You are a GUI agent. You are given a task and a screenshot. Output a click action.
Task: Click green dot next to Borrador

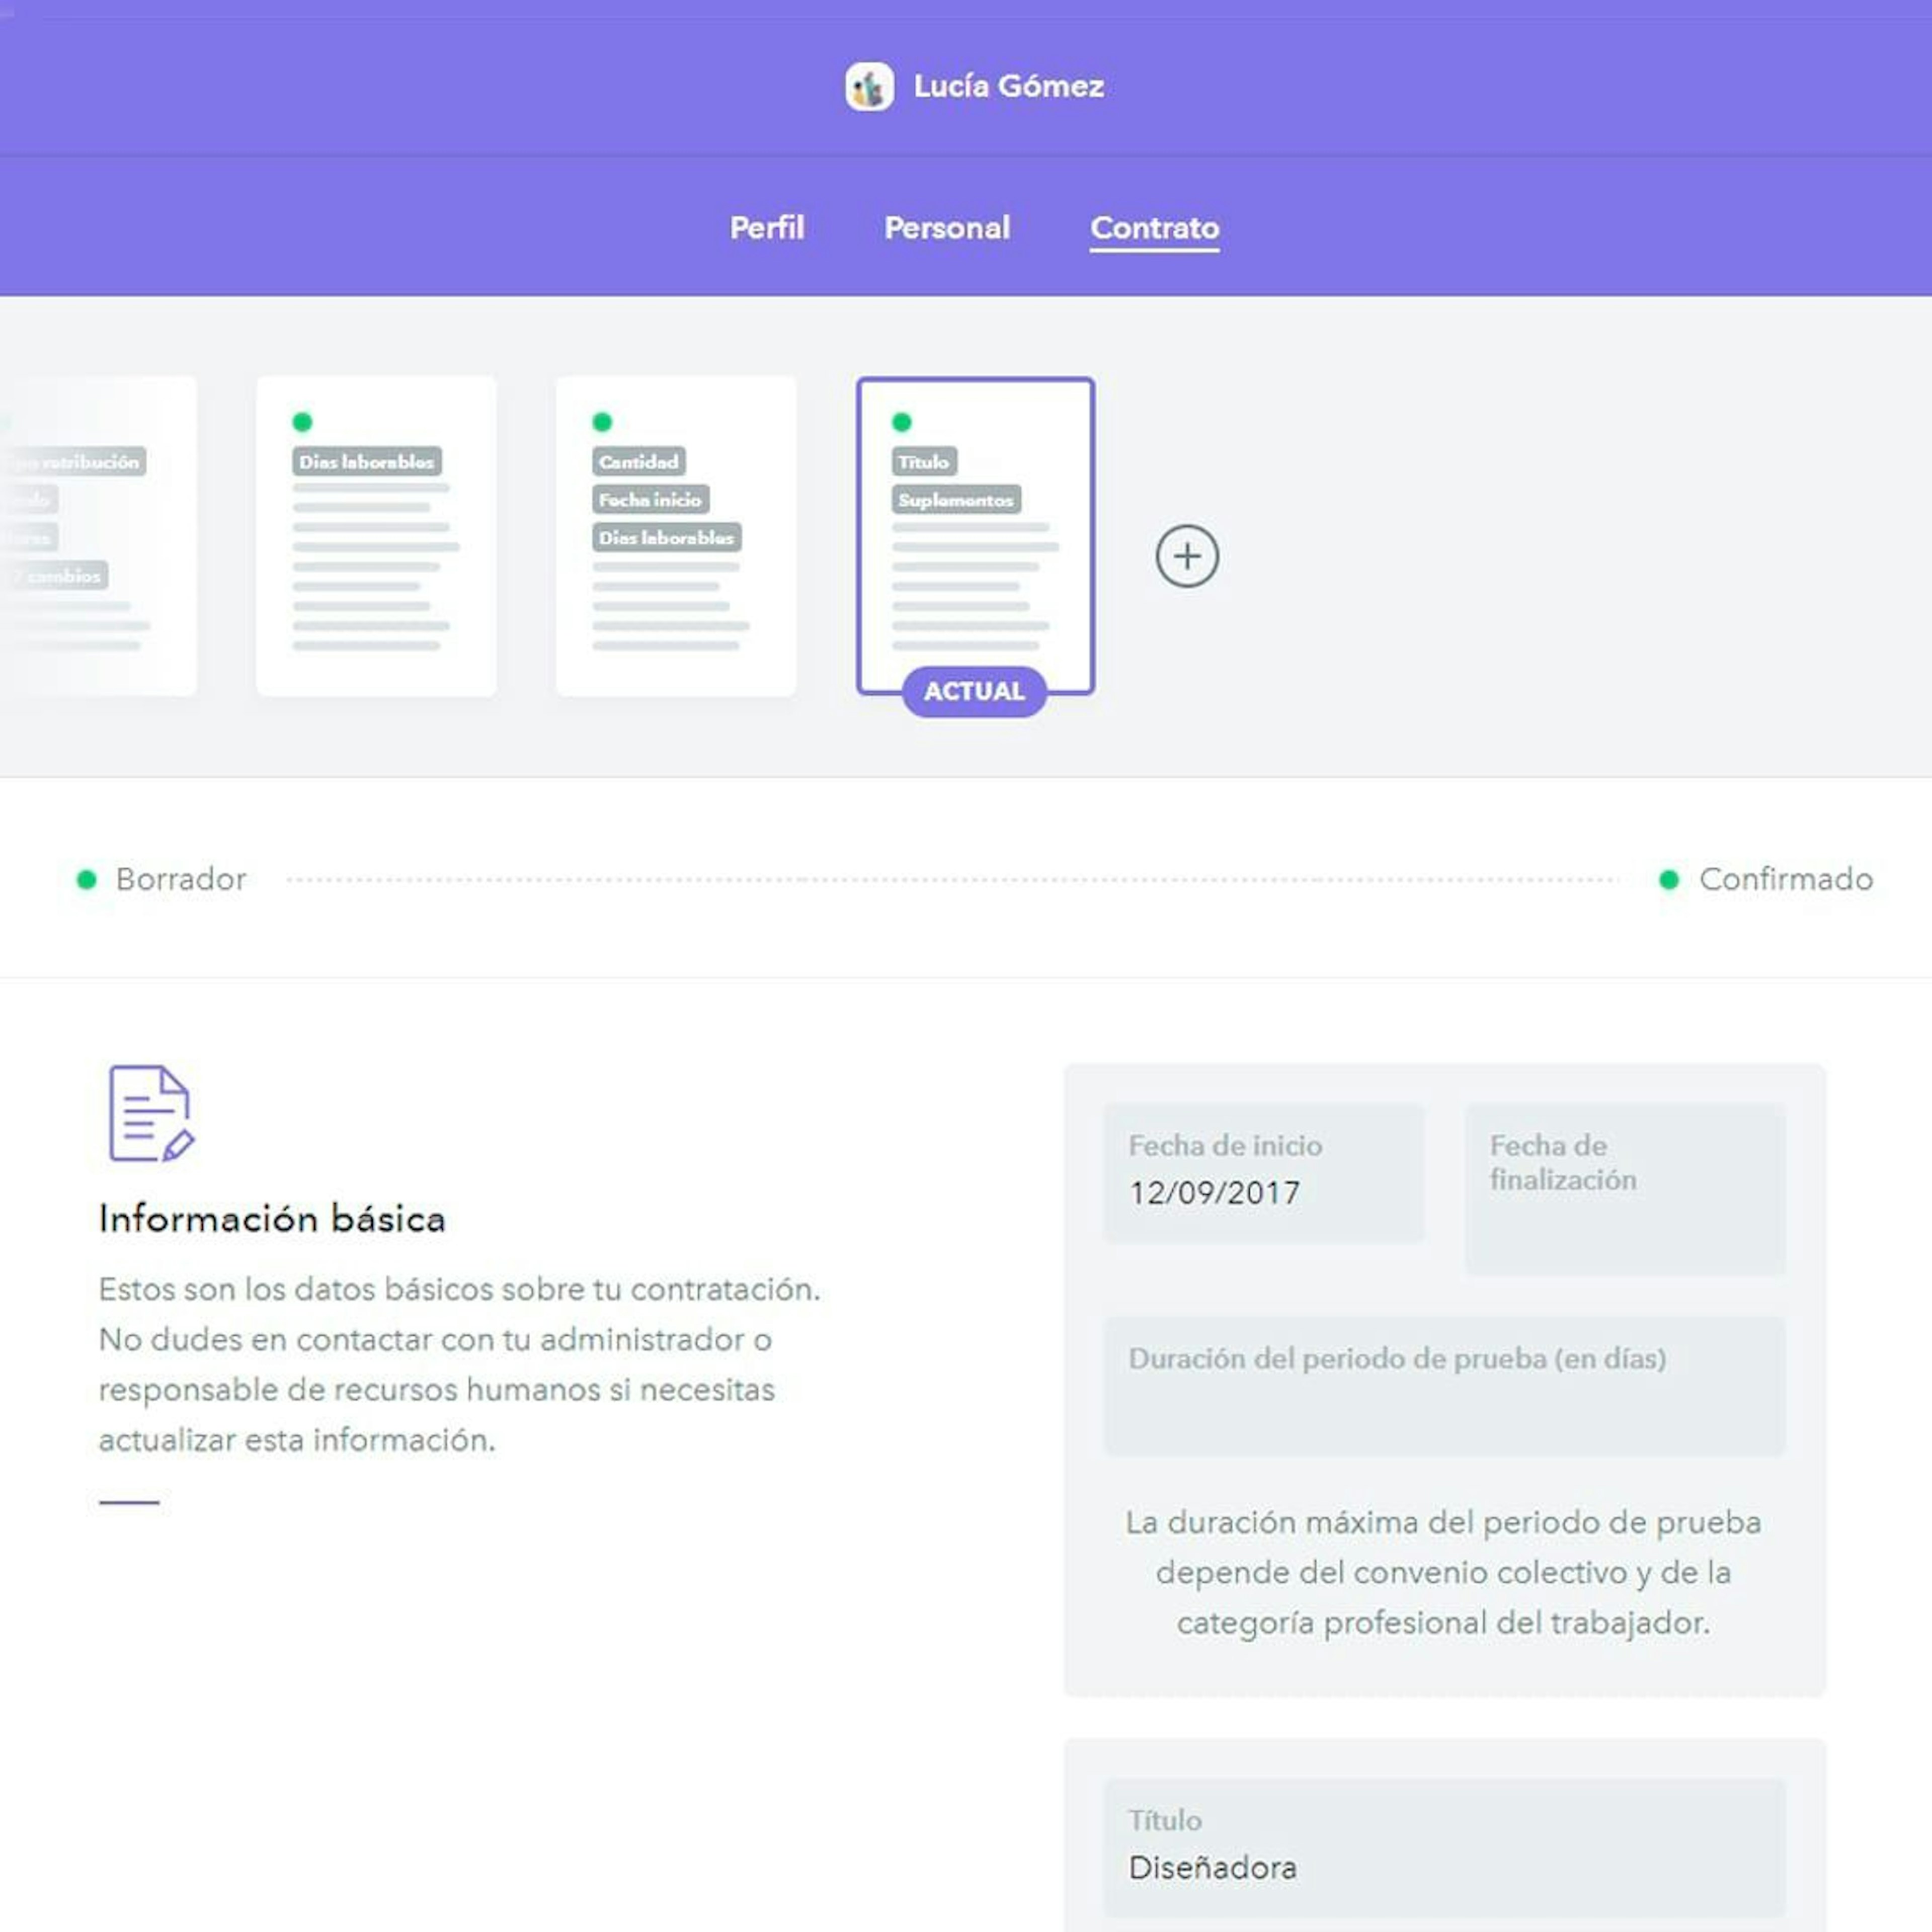tap(87, 879)
